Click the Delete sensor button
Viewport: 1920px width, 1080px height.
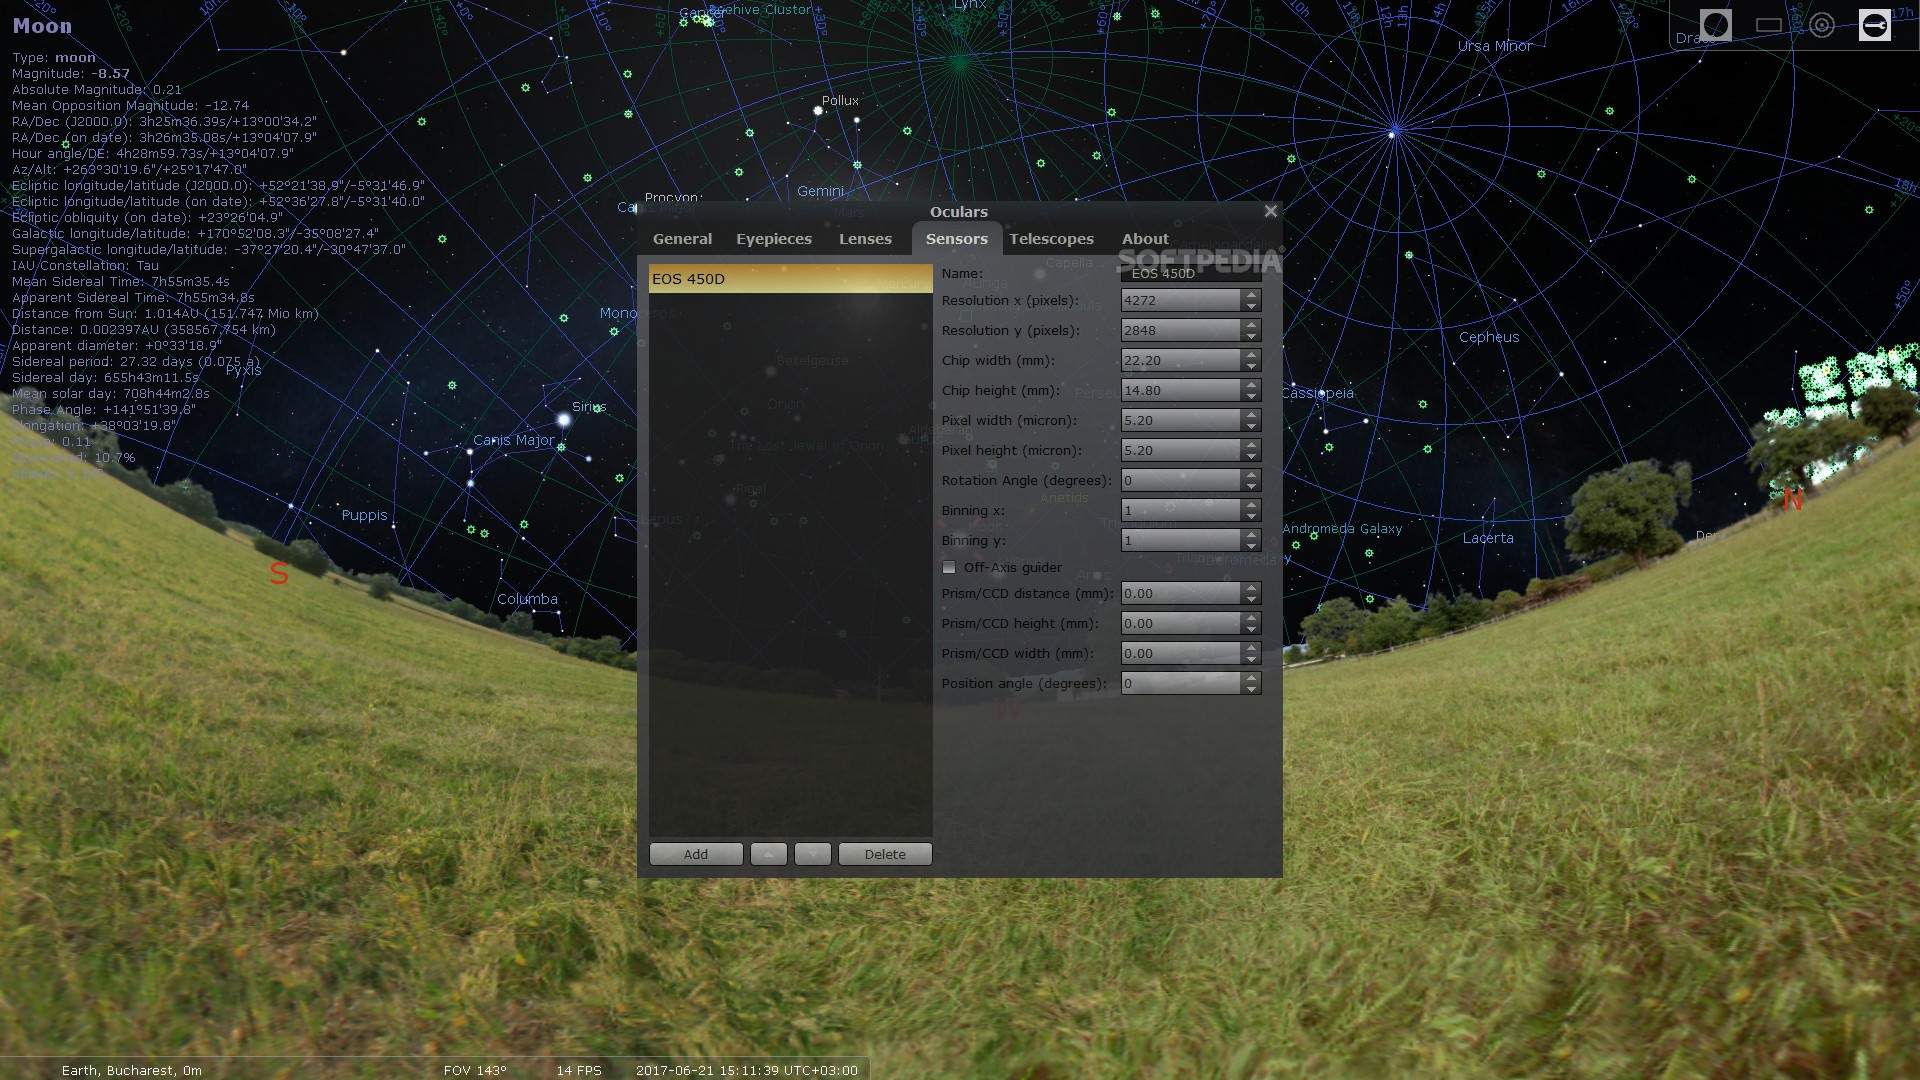(885, 854)
